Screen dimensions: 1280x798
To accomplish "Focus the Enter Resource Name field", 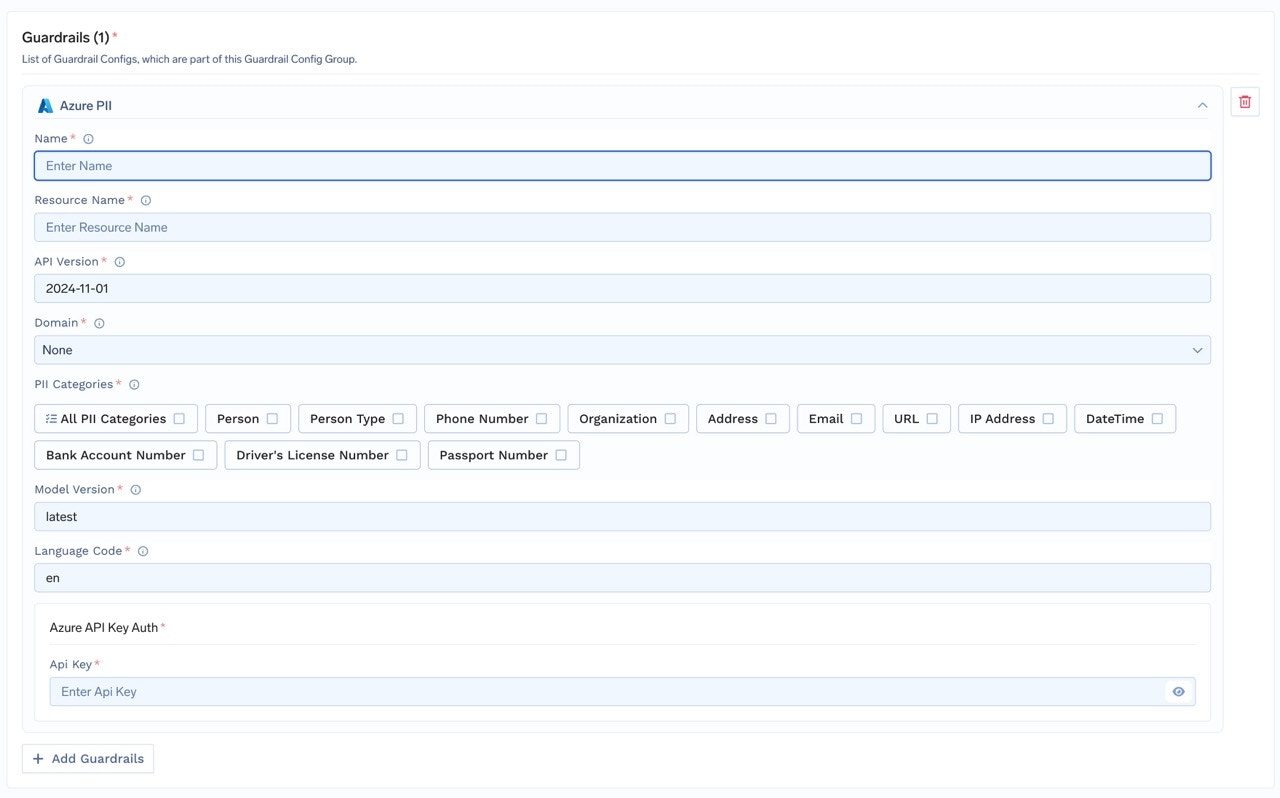I will click(622, 227).
